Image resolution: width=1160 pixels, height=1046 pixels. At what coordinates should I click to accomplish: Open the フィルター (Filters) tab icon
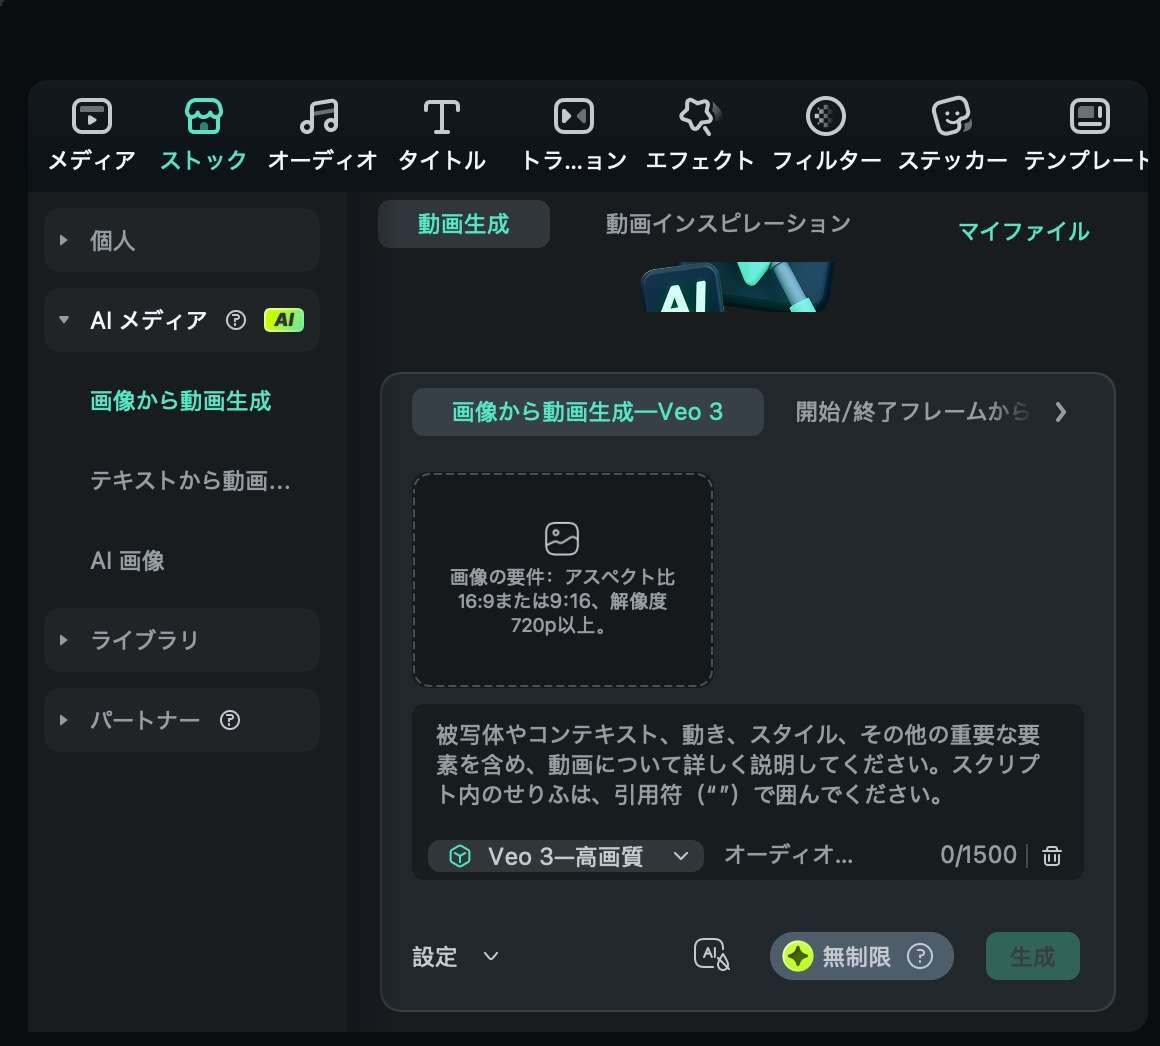tap(826, 116)
